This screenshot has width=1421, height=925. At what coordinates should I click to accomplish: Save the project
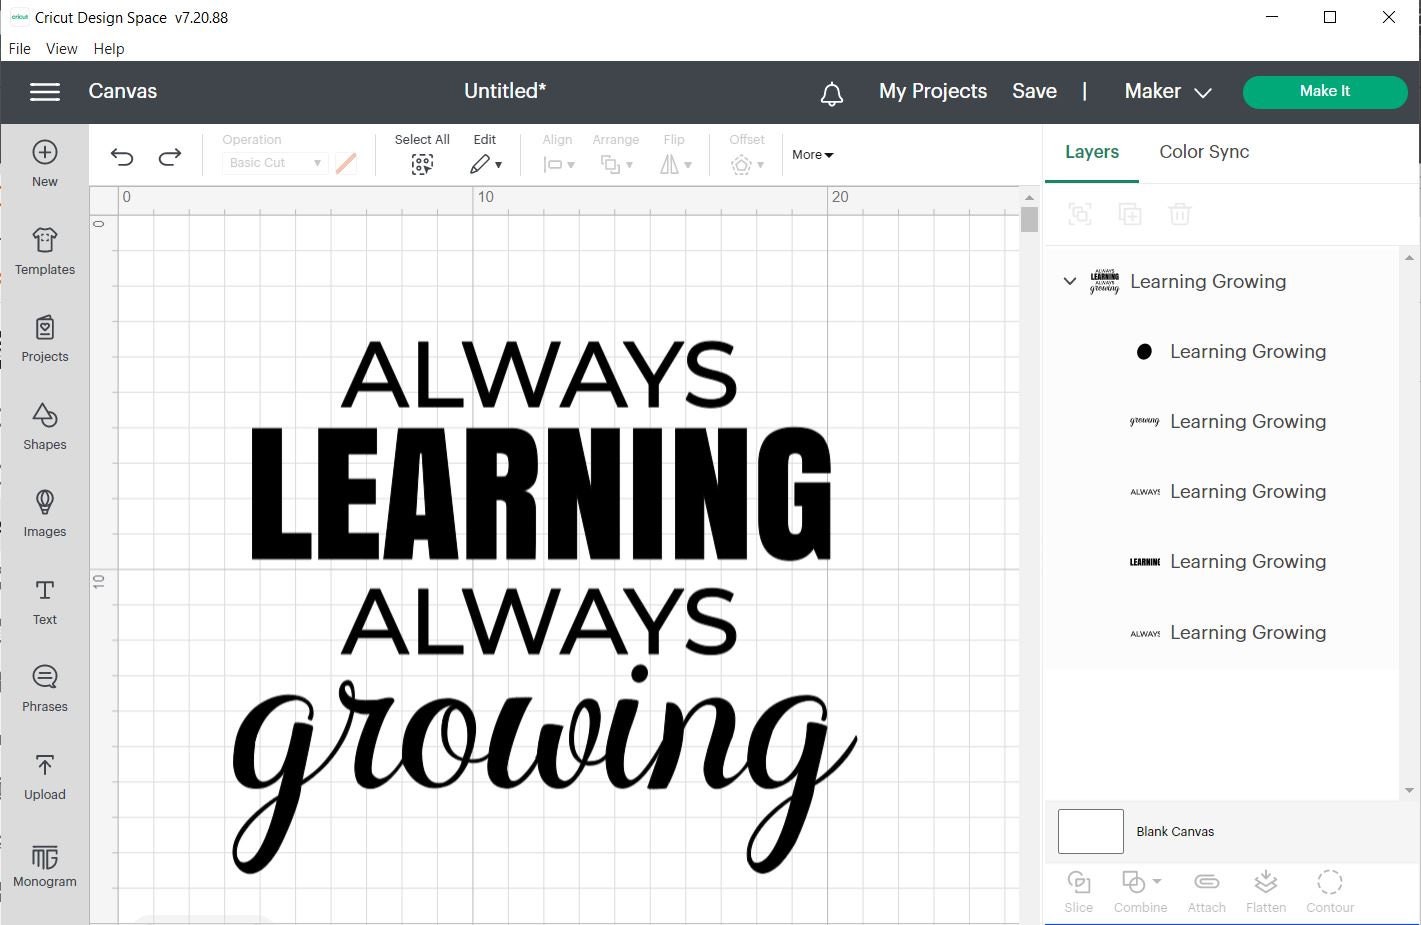(1034, 90)
